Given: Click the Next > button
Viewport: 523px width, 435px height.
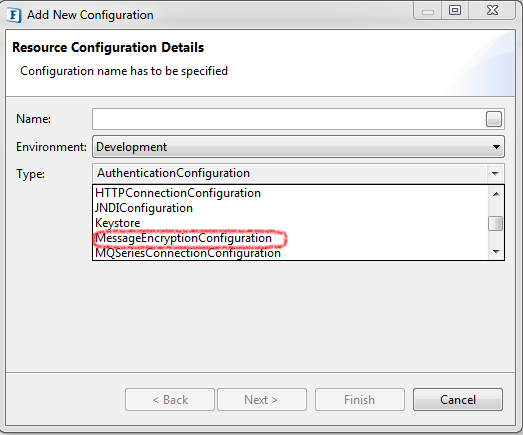Looking at the screenshot, I should (x=262, y=400).
